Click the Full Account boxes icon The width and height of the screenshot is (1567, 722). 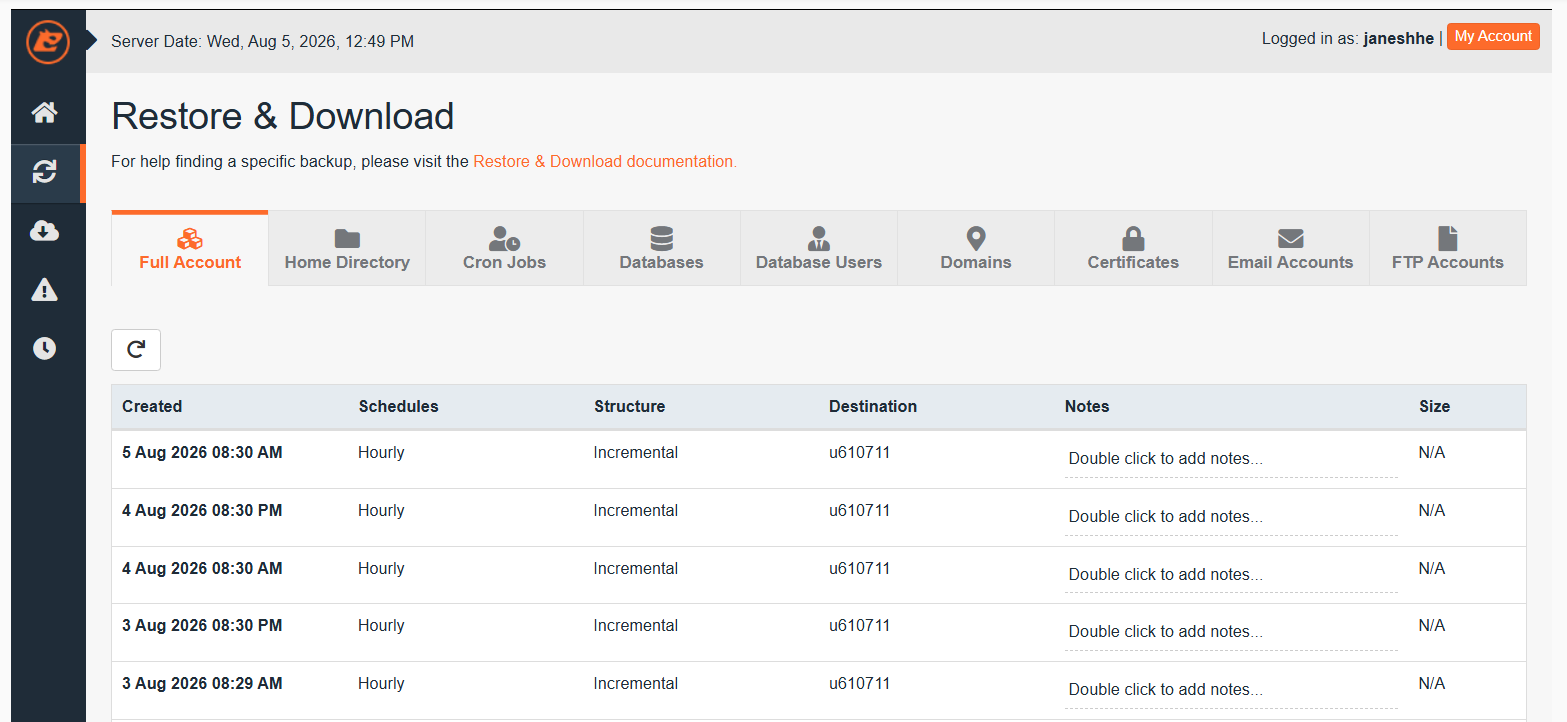[x=190, y=238]
